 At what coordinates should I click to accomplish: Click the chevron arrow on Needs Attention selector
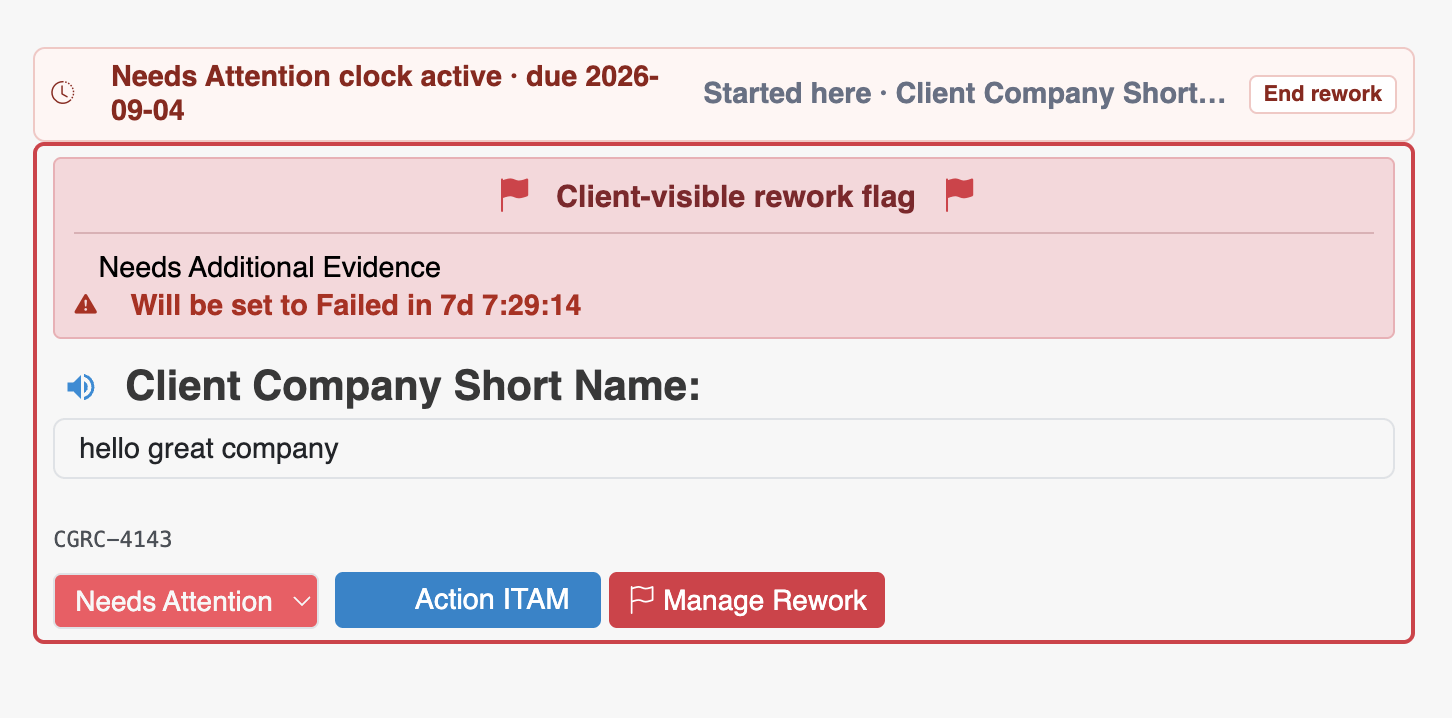pyautogui.click(x=301, y=601)
